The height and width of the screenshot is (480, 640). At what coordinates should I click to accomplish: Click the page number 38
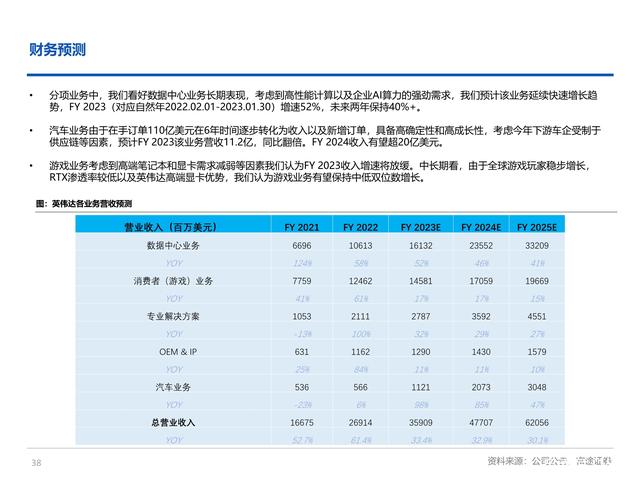(36, 462)
